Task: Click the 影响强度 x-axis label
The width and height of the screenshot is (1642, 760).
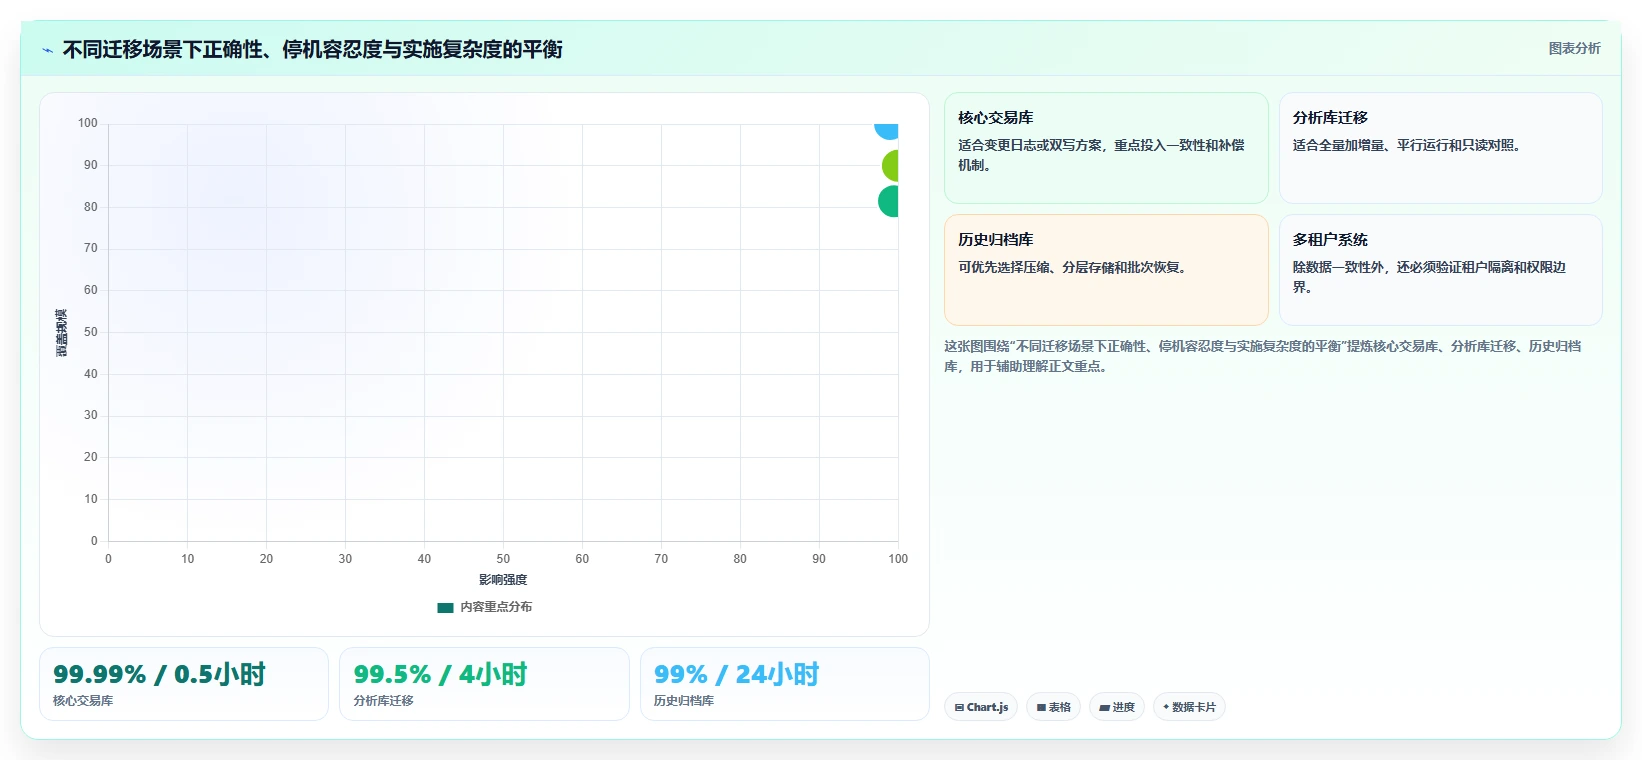Action: click(x=503, y=580)
